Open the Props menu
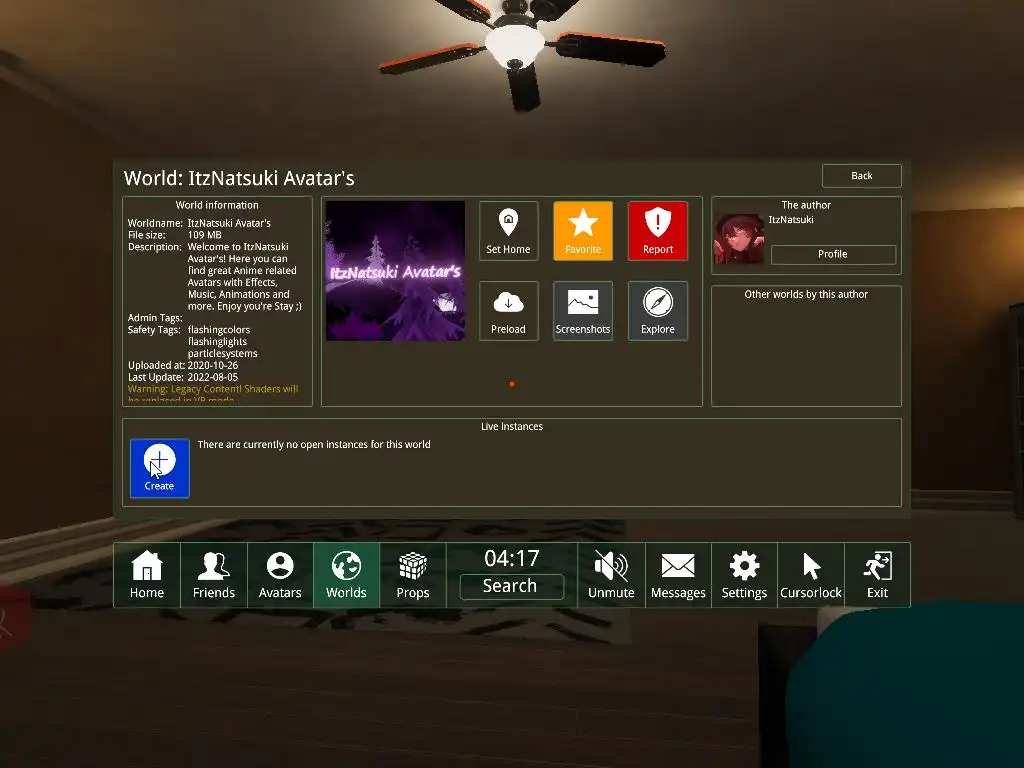The height and width of the screenshot is (768, 1024). (x=413, y=575)
